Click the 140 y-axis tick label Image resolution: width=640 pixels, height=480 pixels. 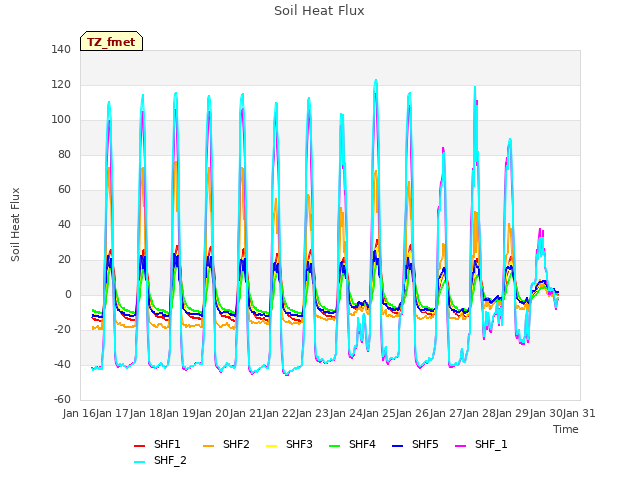pyautogui.click(x=61, y=49)
